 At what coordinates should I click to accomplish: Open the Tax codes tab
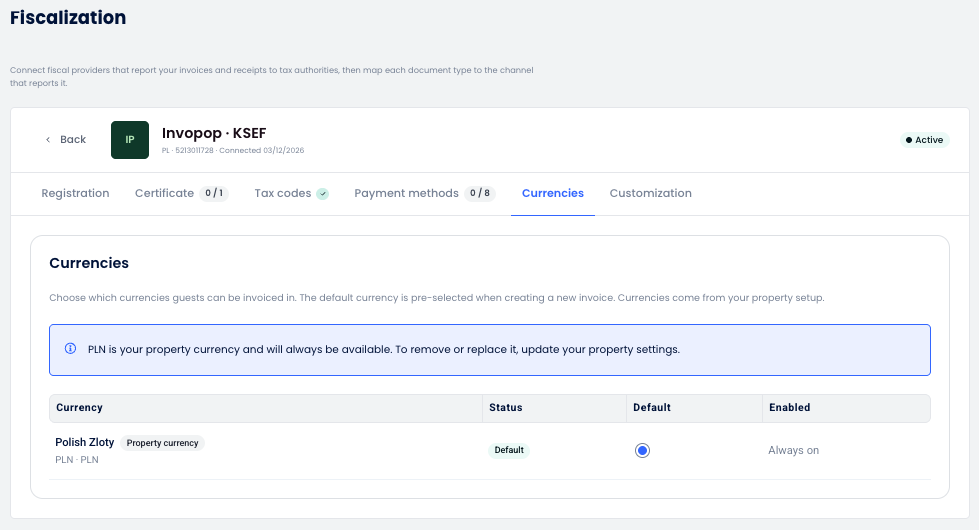click(x=282, y=194)
